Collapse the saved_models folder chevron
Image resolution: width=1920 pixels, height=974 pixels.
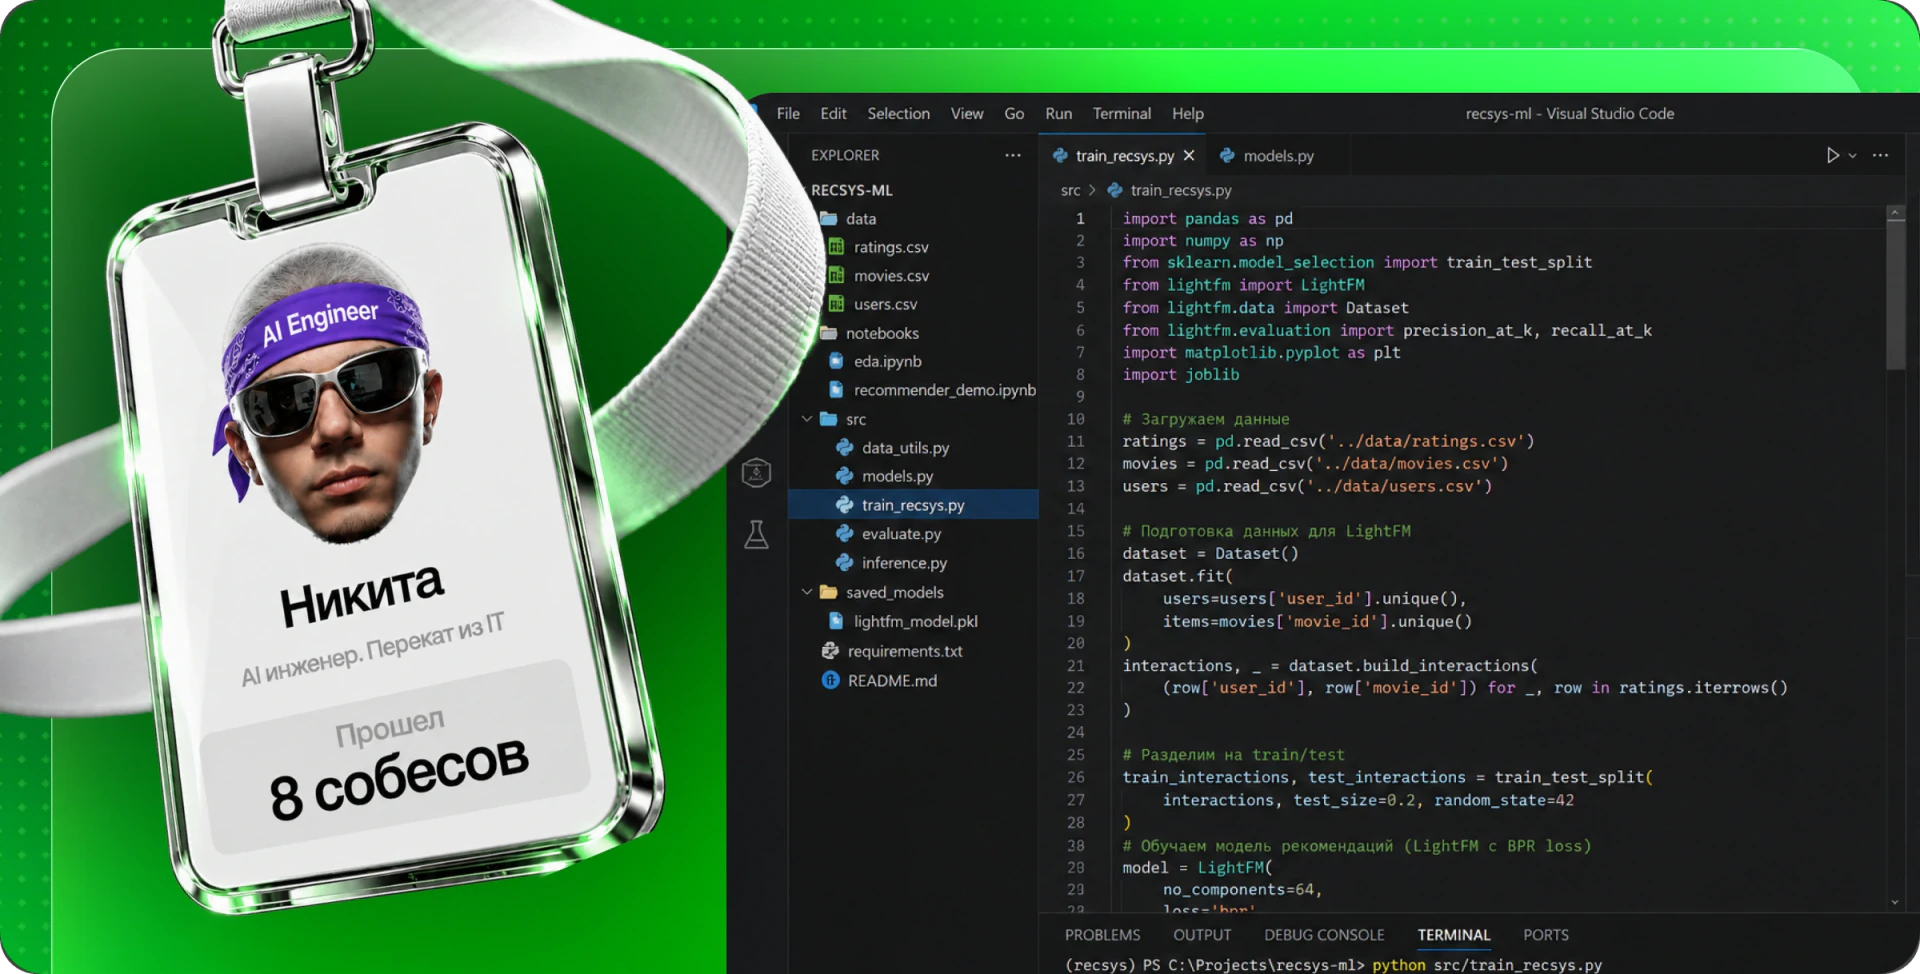coord(807,592)
